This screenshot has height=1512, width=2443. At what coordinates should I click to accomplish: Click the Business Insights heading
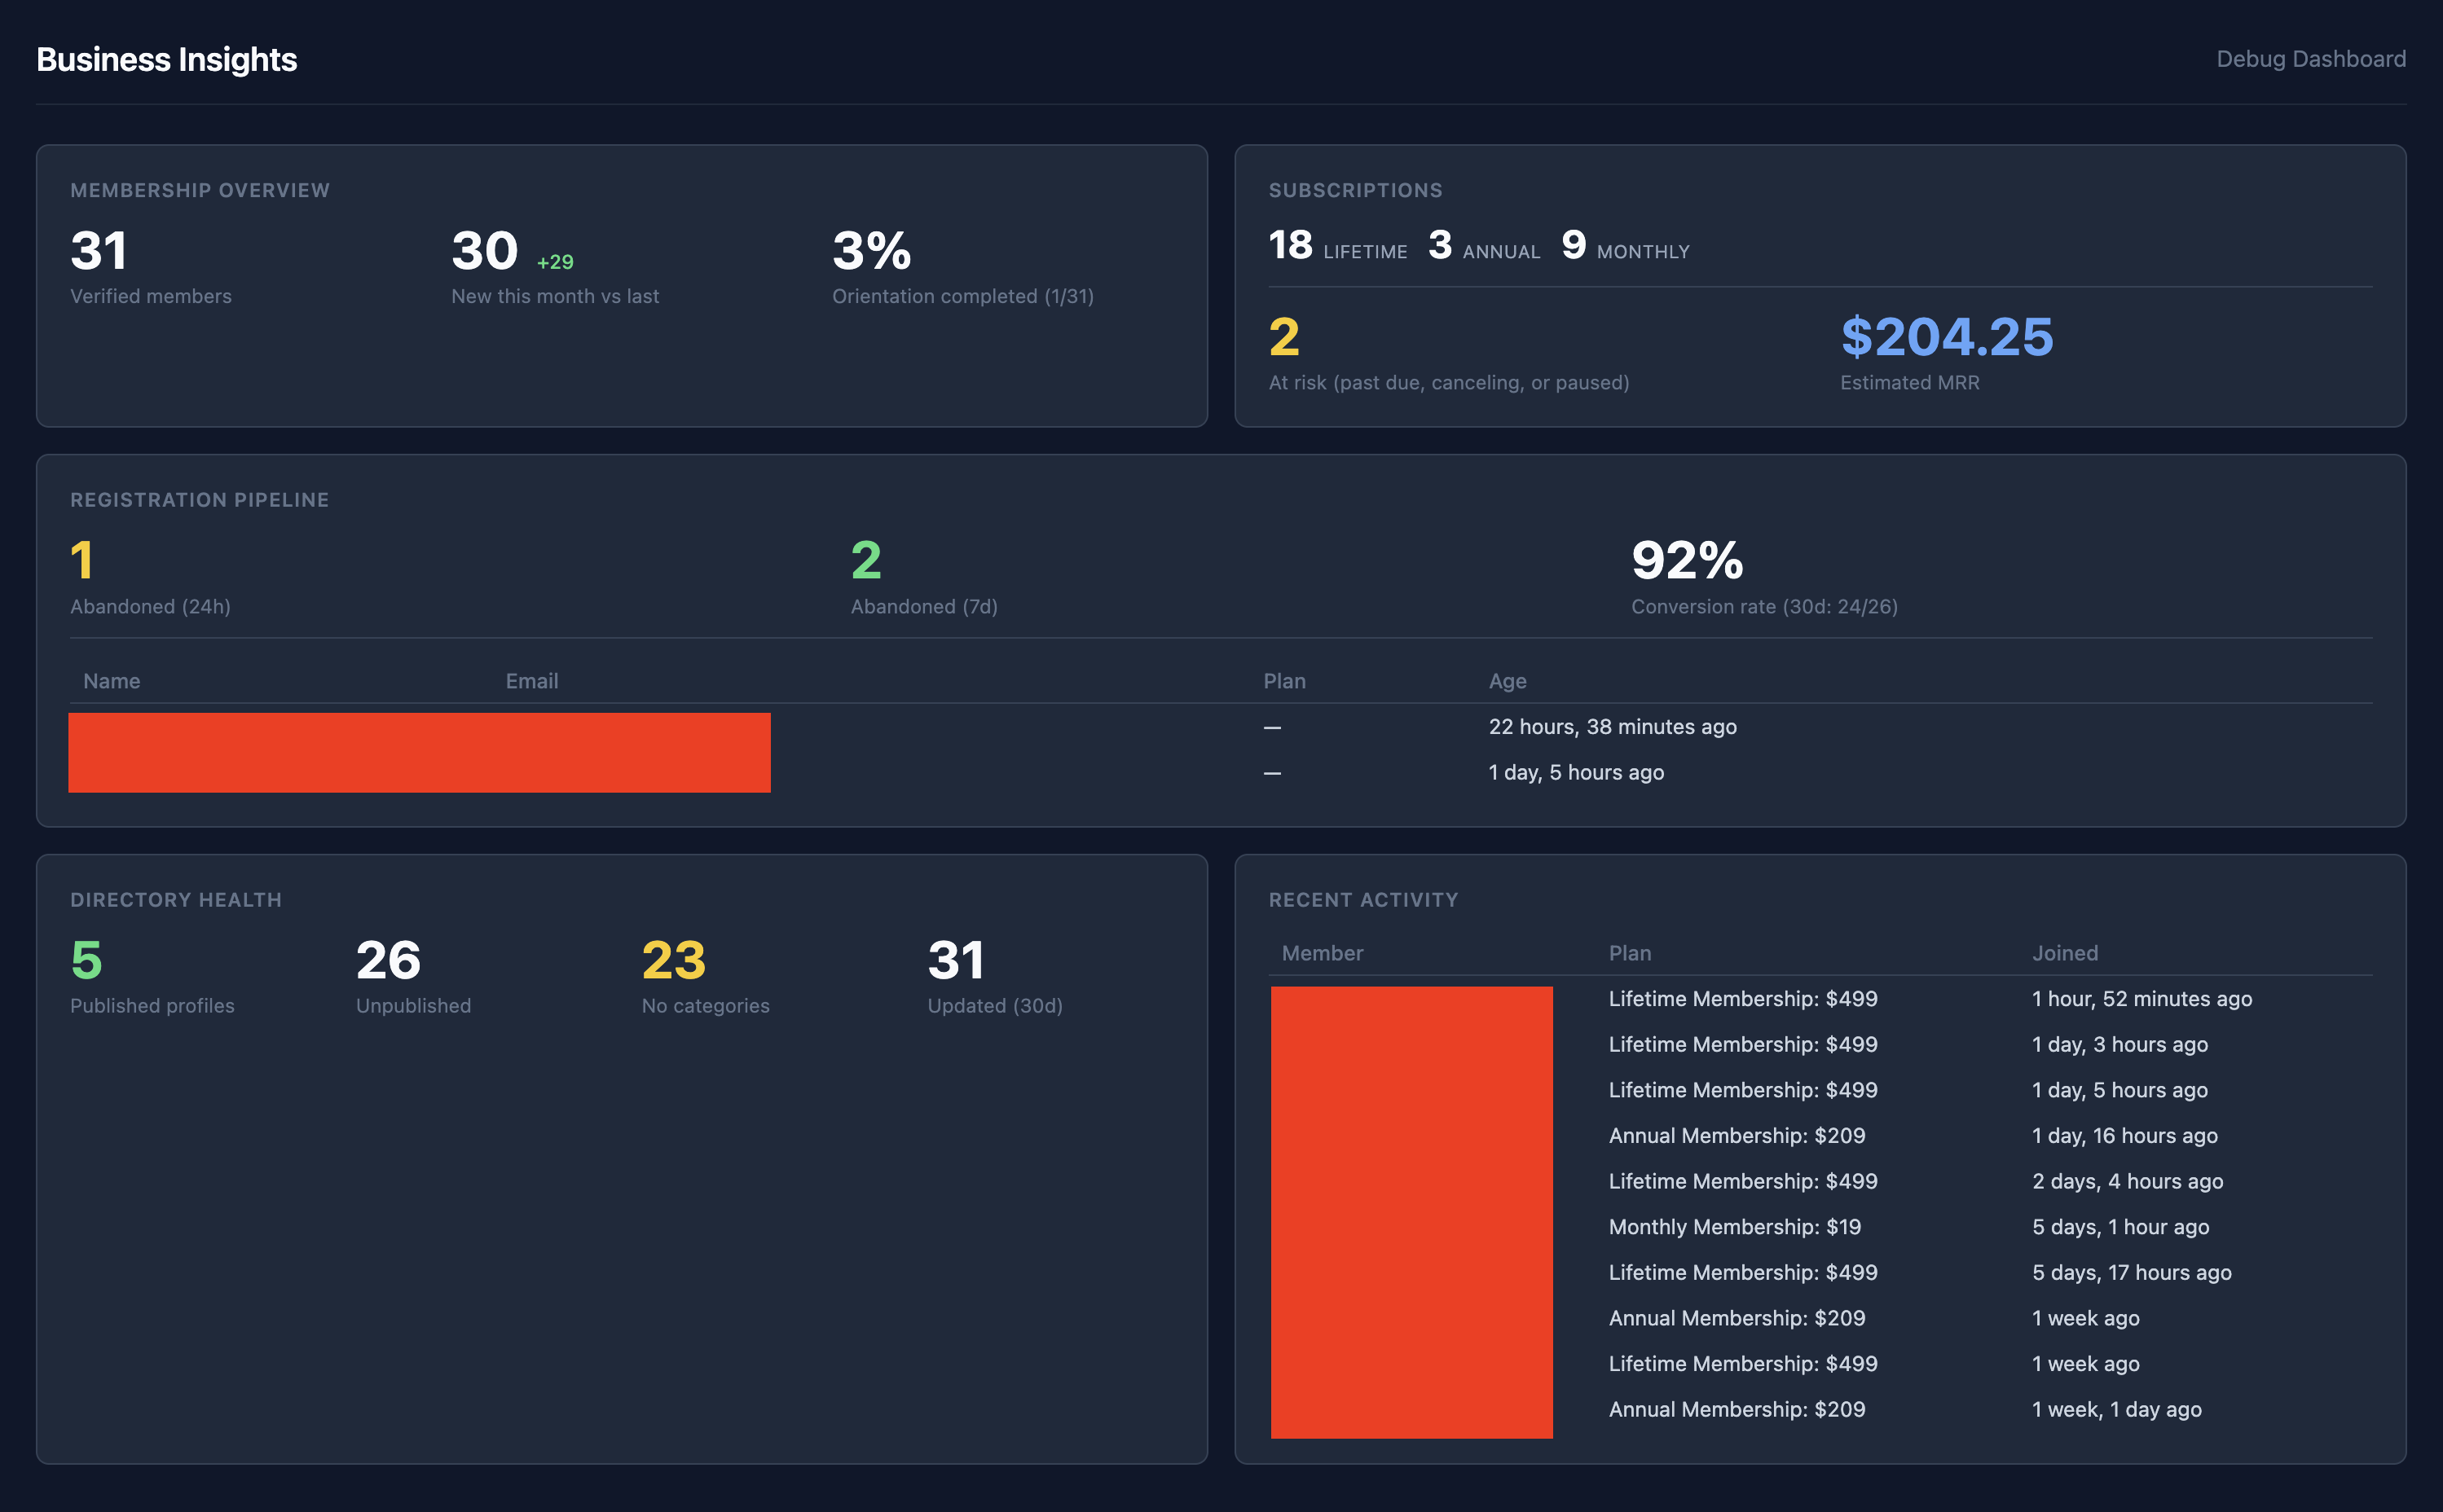point(166,59)
